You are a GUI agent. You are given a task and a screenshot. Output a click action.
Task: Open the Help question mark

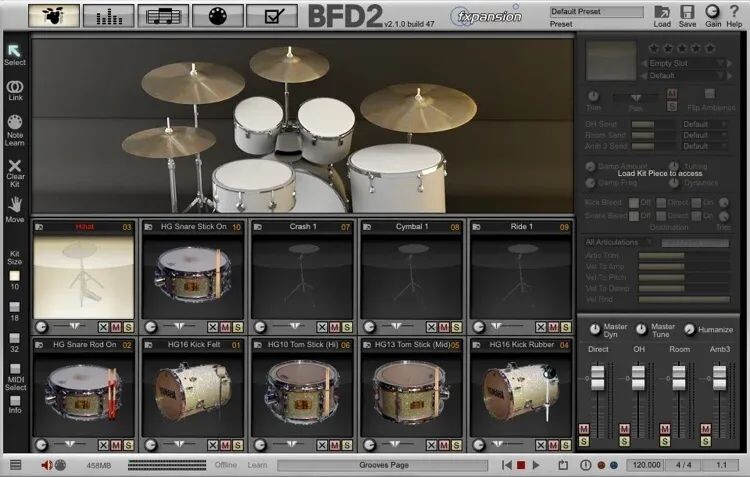point(734,11)
